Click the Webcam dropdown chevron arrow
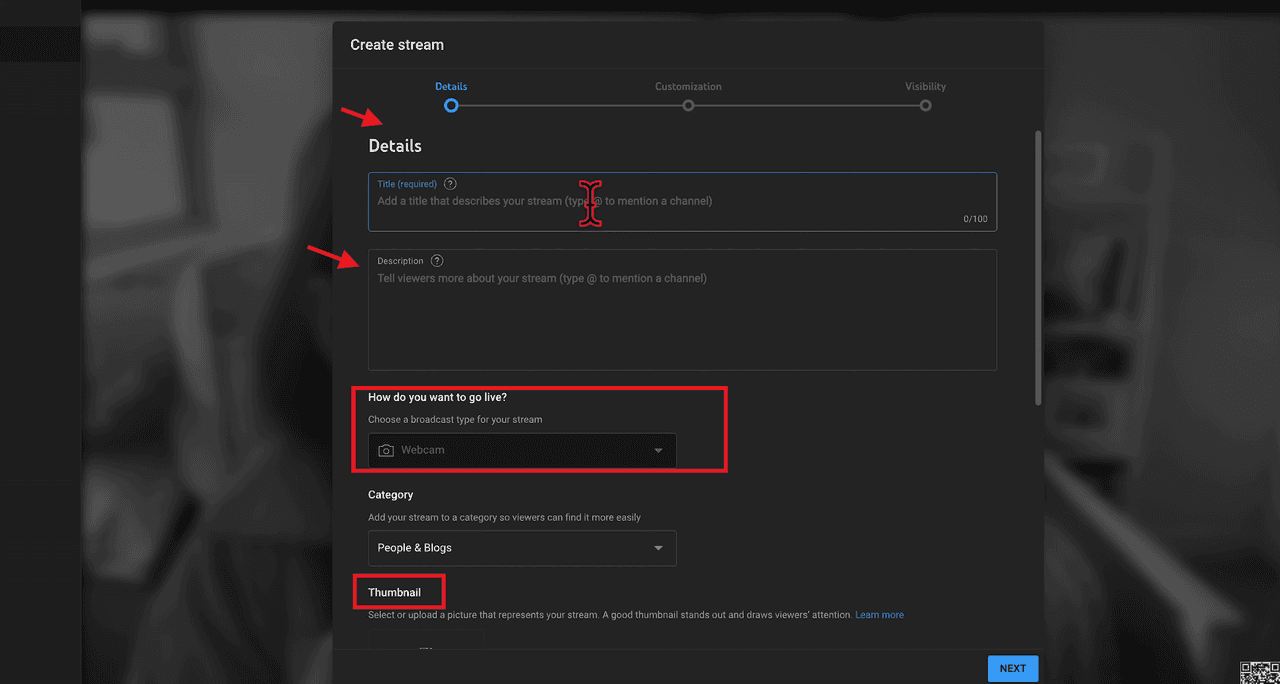Screen dimensions: 1280x684 click(x=658, y=450)
